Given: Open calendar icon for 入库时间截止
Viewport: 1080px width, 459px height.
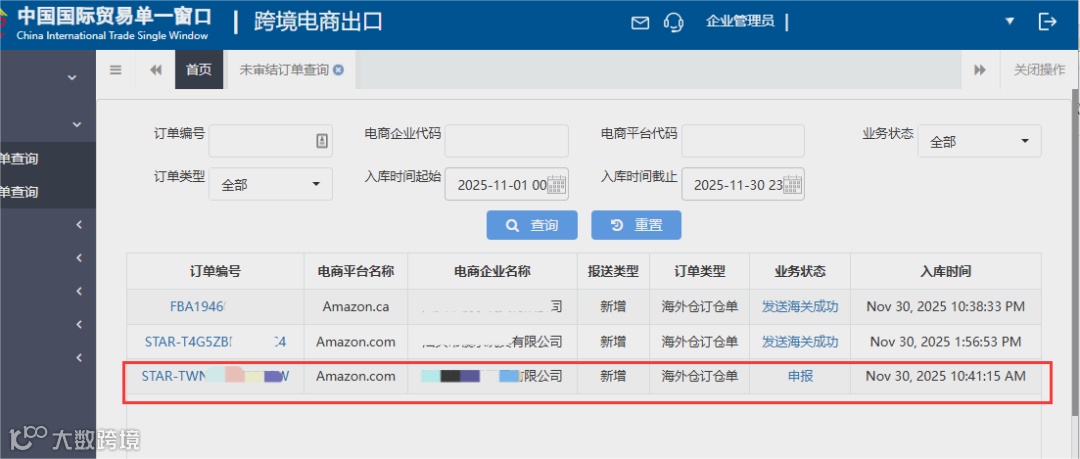Looking at the screenshot, I should coord(793,184).
